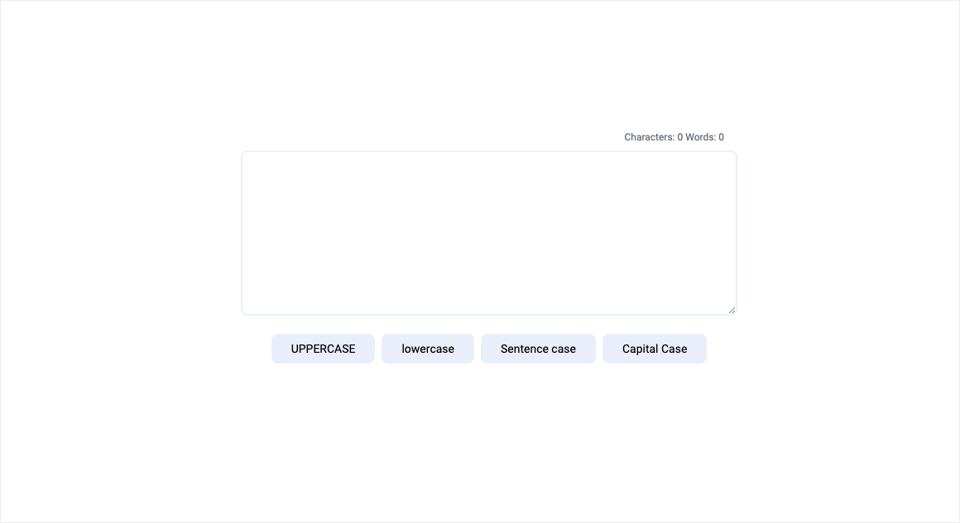
Task: Apply Sentence case to the text
Action: click(x=538, y=348)
